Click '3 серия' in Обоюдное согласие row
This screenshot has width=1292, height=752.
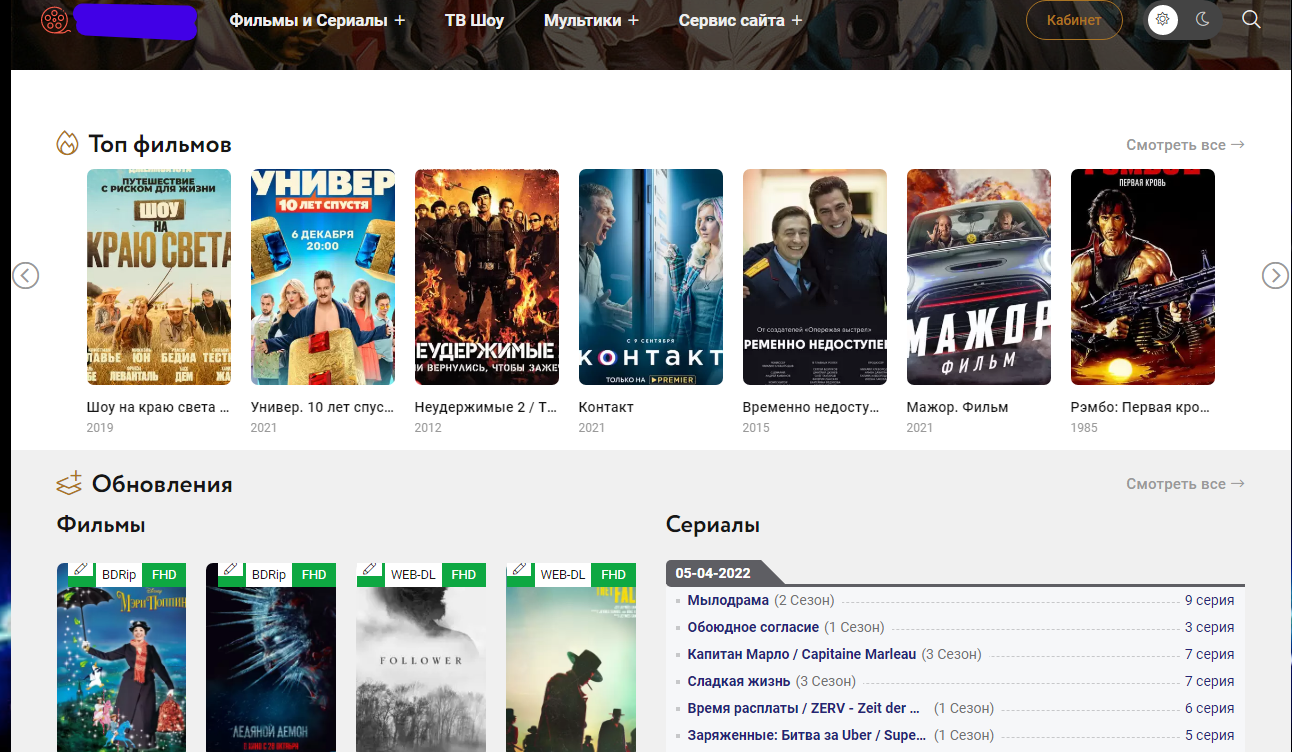(x=1209, y=627)
